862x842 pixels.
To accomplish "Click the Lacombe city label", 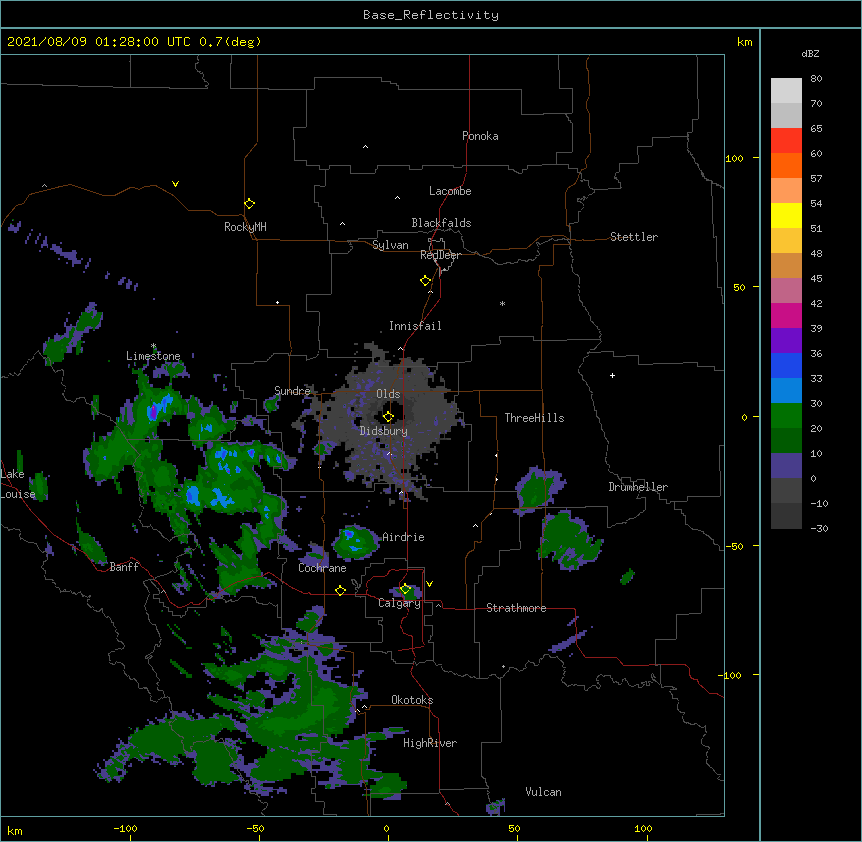I will pos(450,191).
